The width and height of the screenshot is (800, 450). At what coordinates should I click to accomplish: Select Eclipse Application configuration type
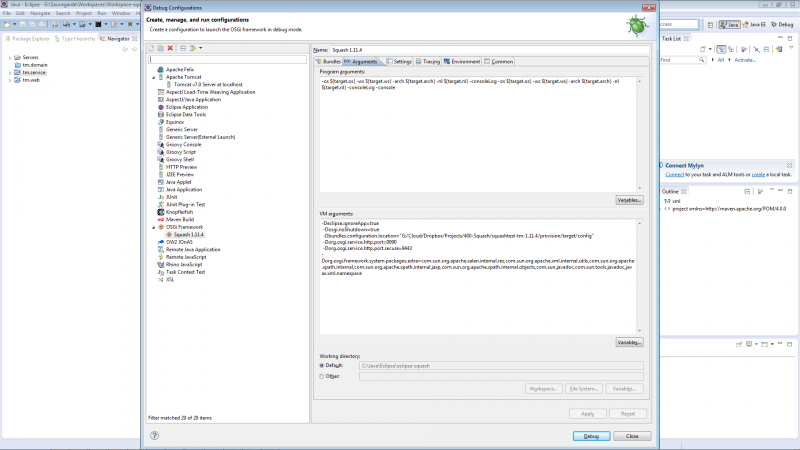point(186,107)
